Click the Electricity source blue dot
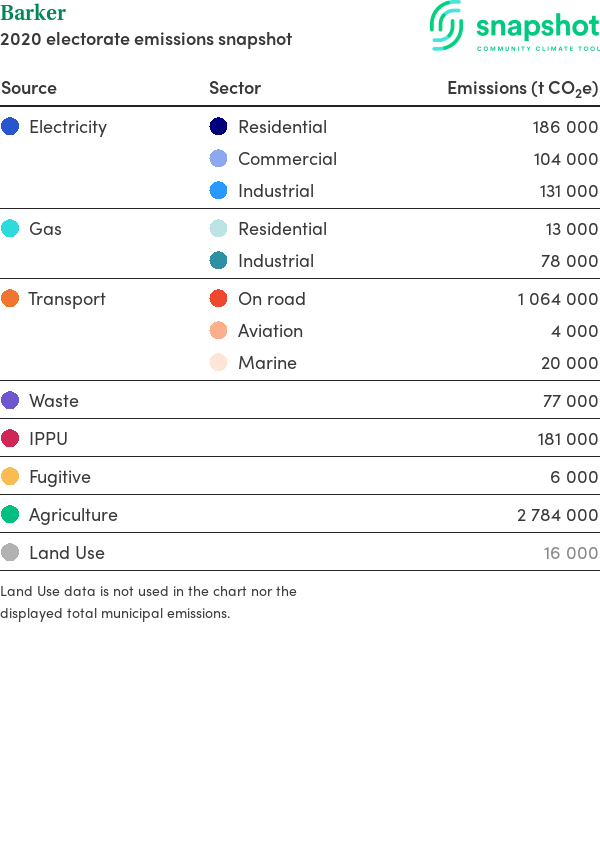 pyautogui.click(x=10, y=126)
